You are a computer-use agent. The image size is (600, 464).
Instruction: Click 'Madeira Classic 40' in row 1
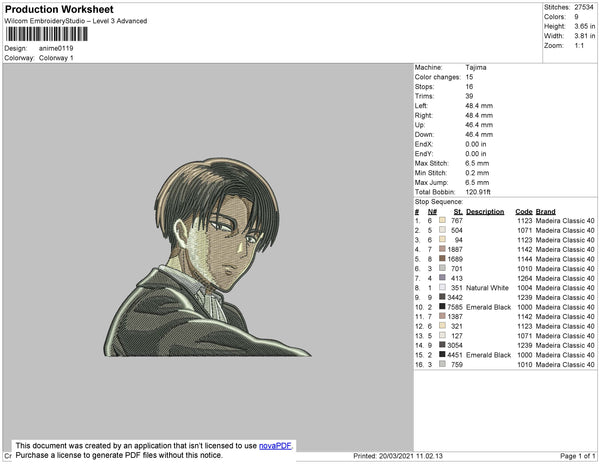(x=565, y=221)
